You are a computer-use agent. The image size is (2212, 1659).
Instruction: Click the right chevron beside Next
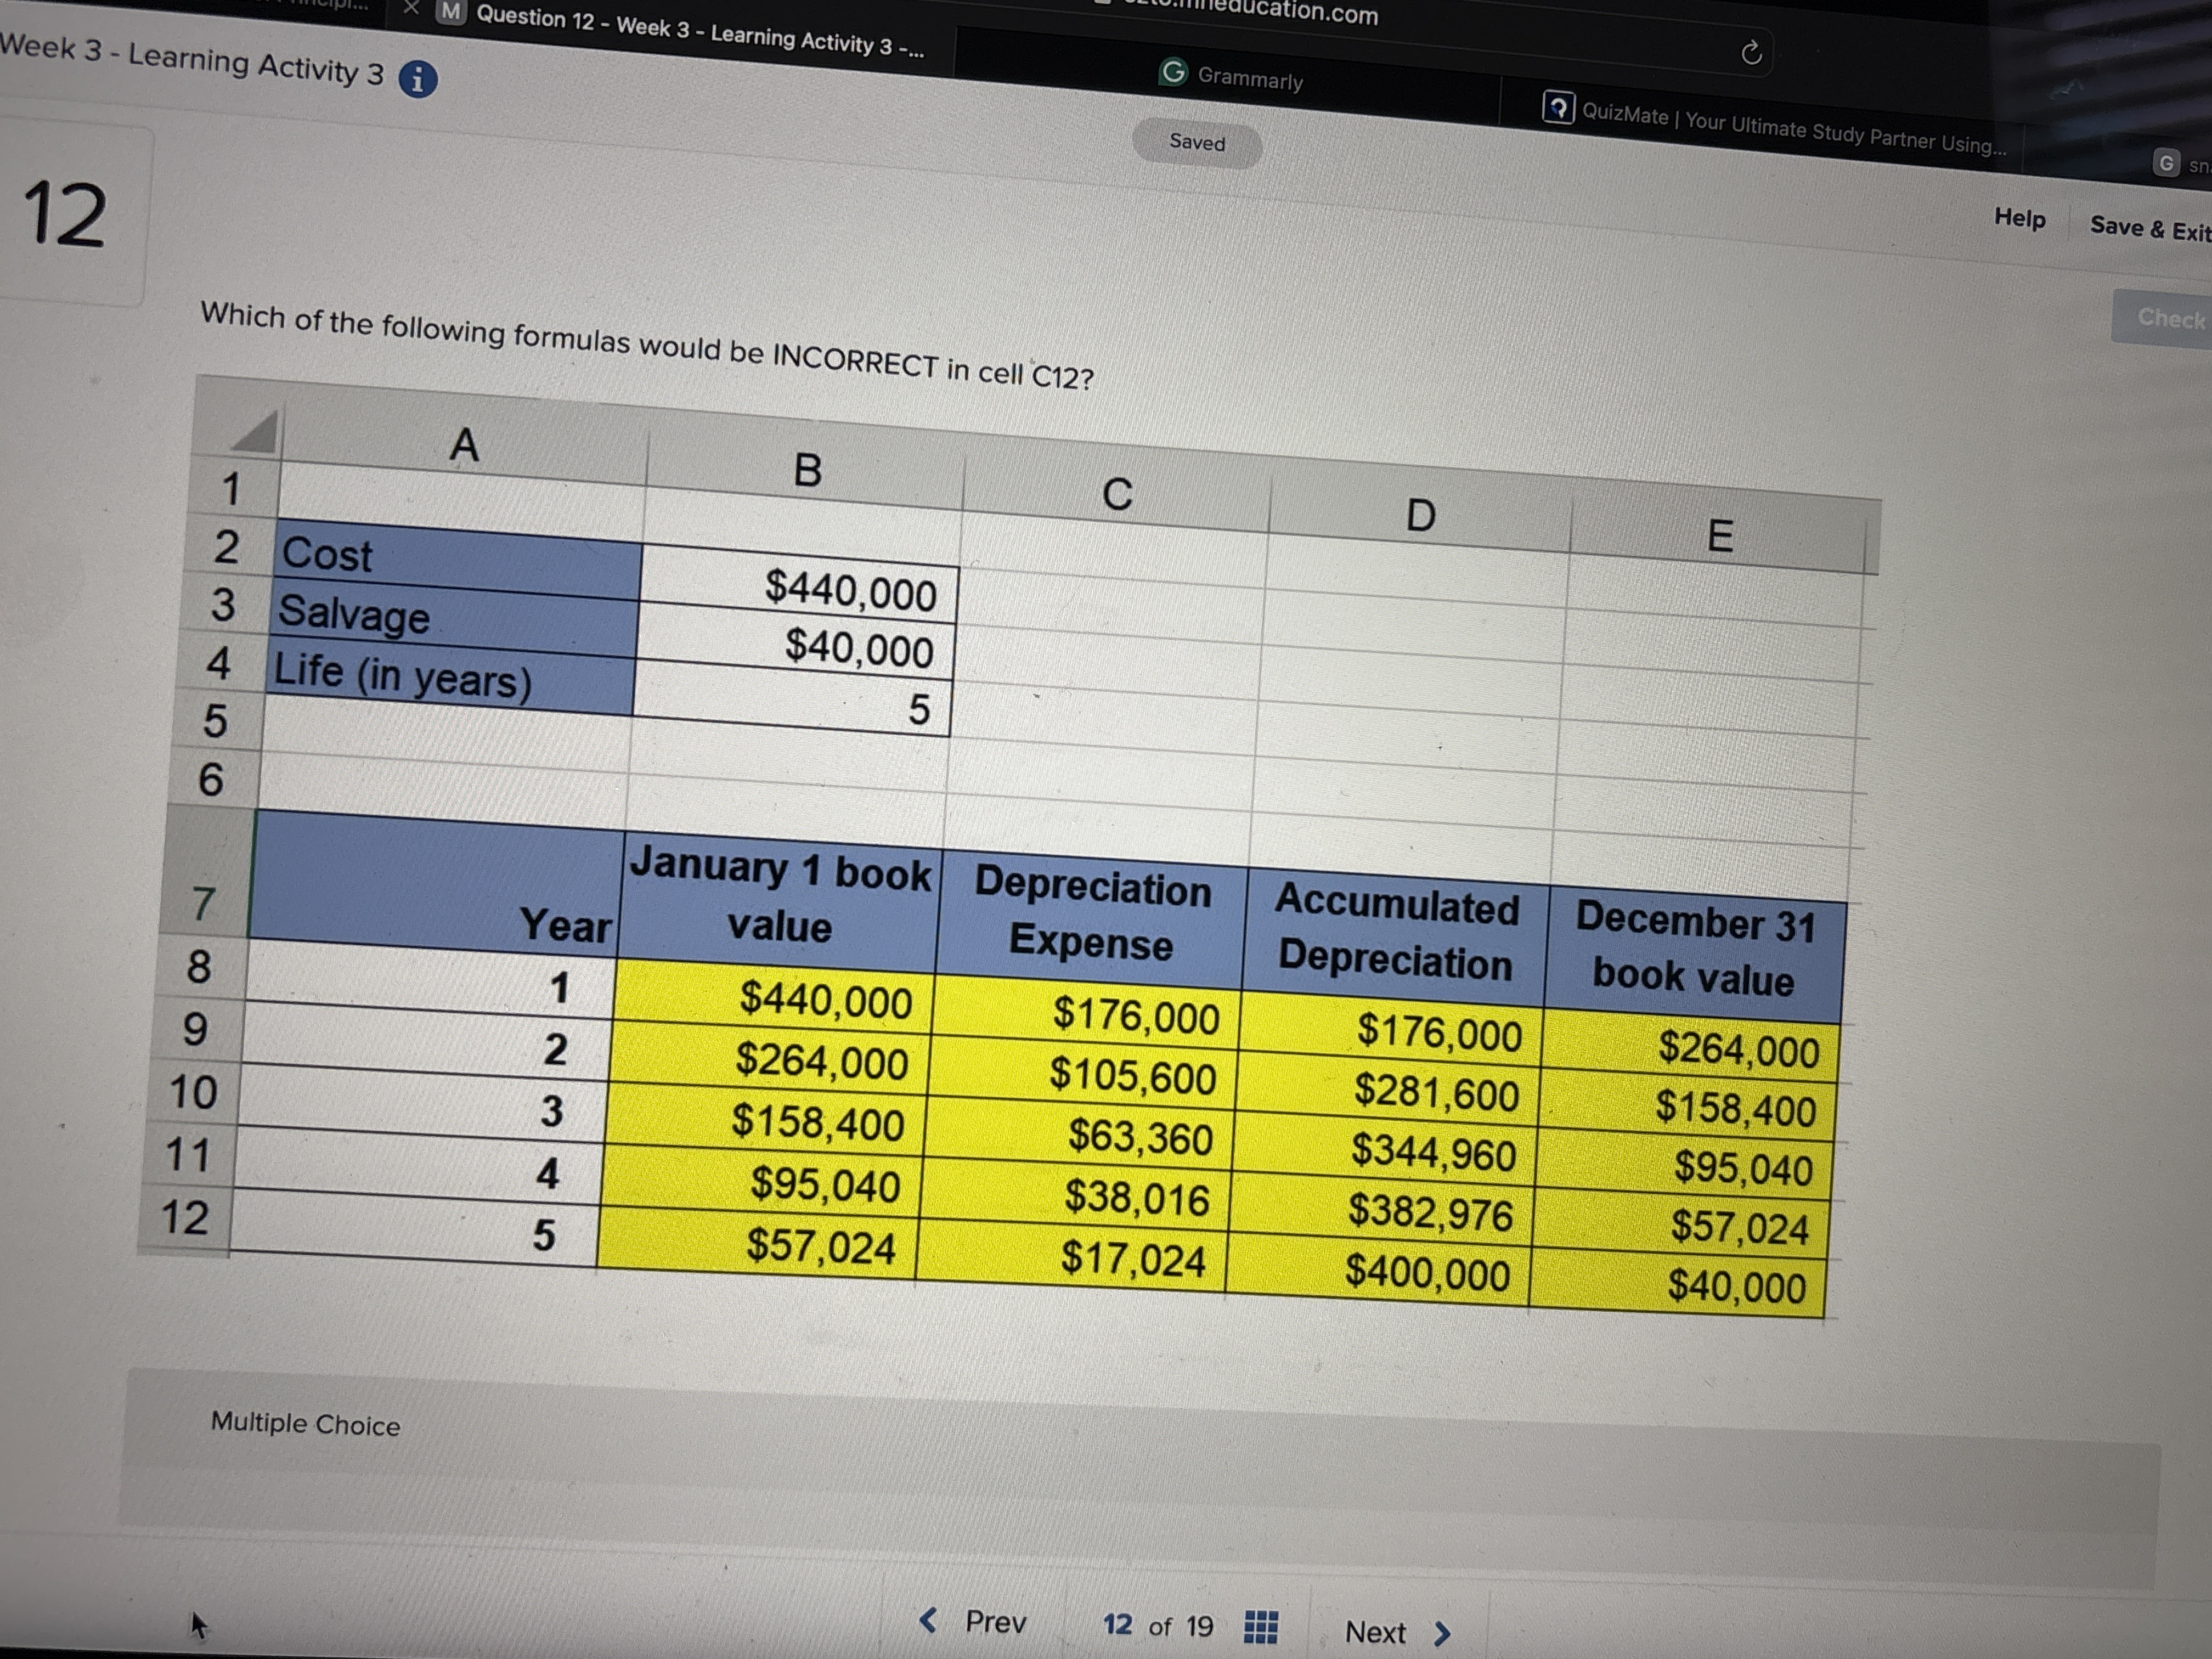(x=1442, y=1634)
